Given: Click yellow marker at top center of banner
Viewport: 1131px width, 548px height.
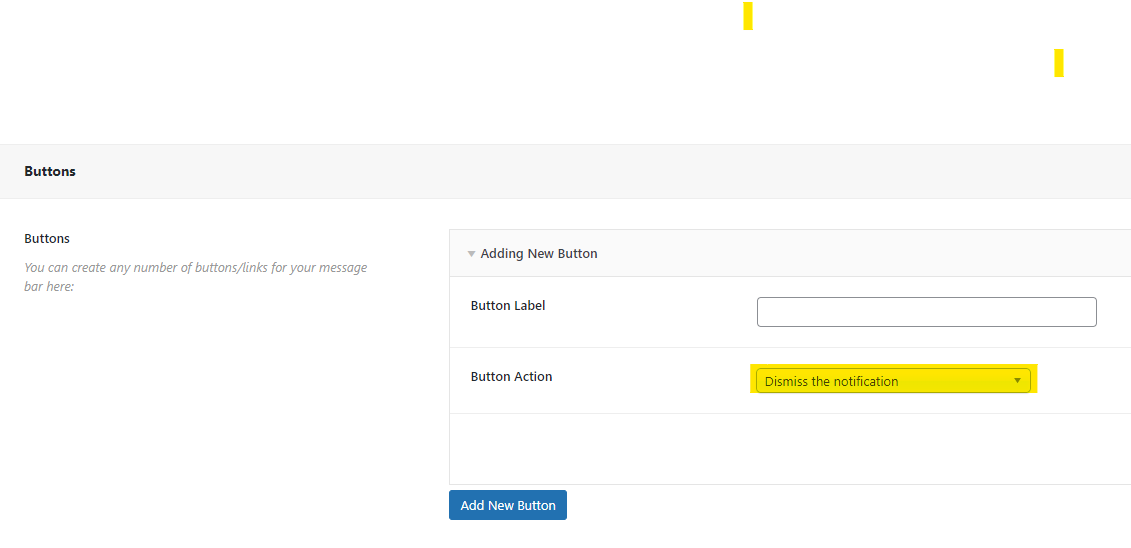Looking at the screenshot, I should click(x=748, y=16).
